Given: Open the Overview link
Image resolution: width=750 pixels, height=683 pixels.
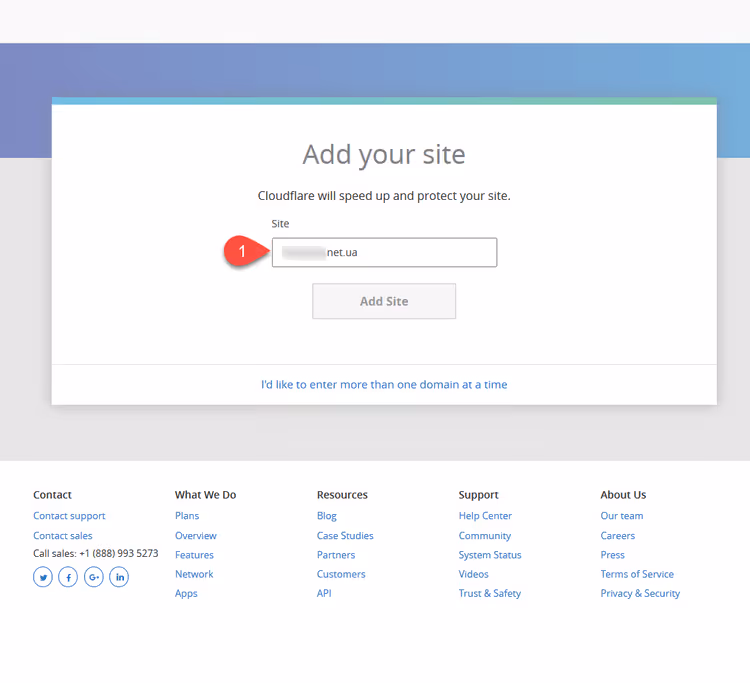Looking at the screenshot, I should pos(196,536).
